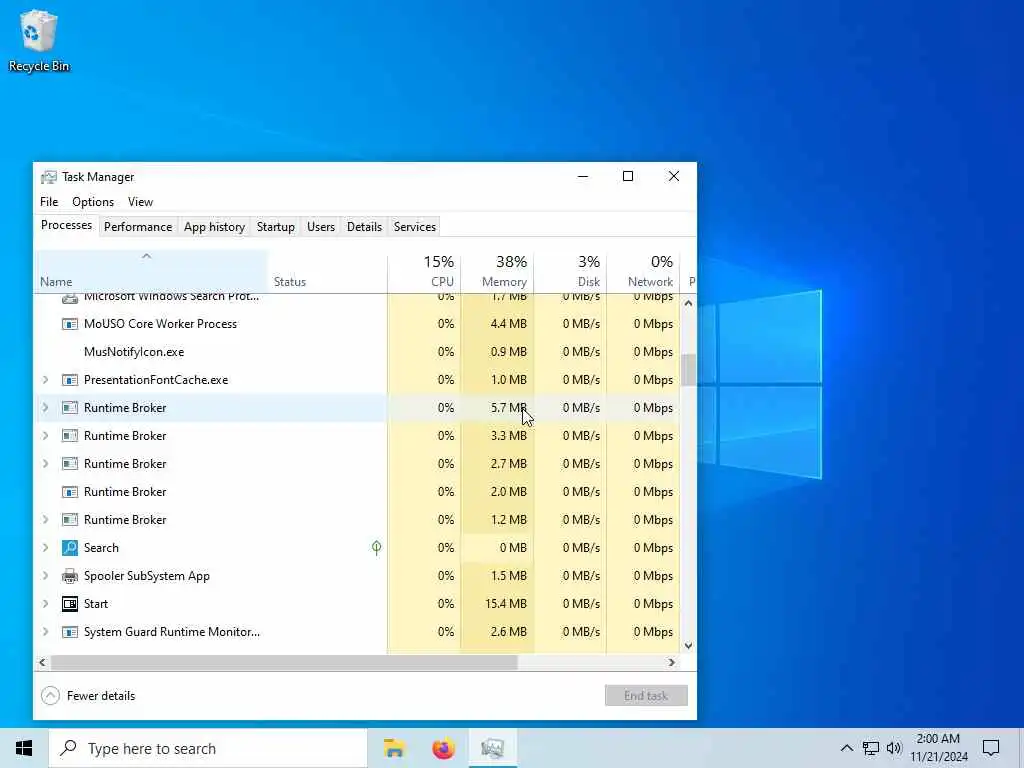Switch to the App history tab

point(214,227)
